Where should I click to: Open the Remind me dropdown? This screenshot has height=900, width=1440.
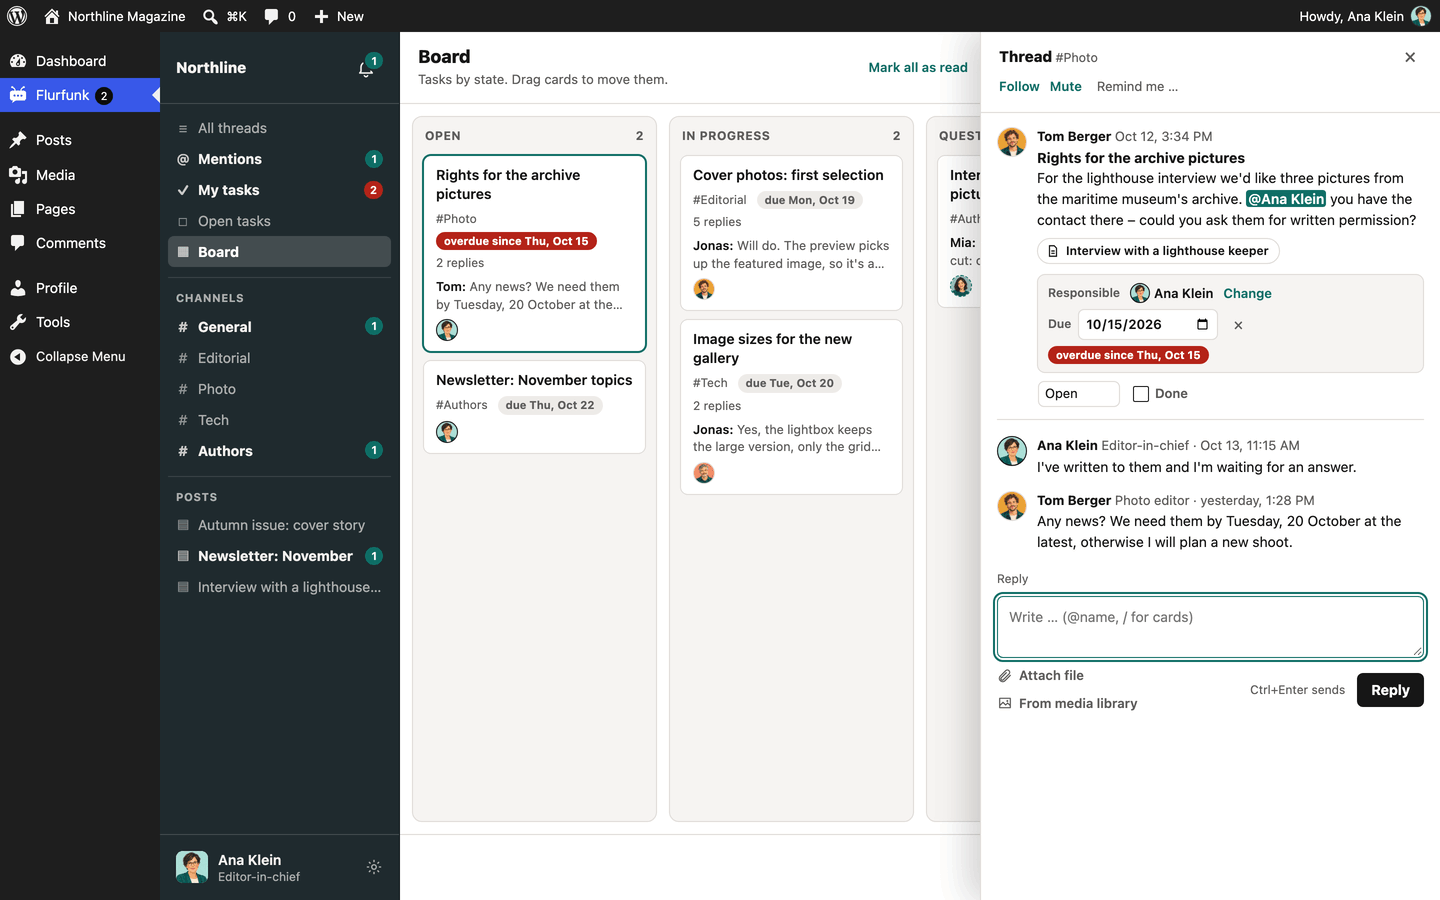coord(1137,87)
